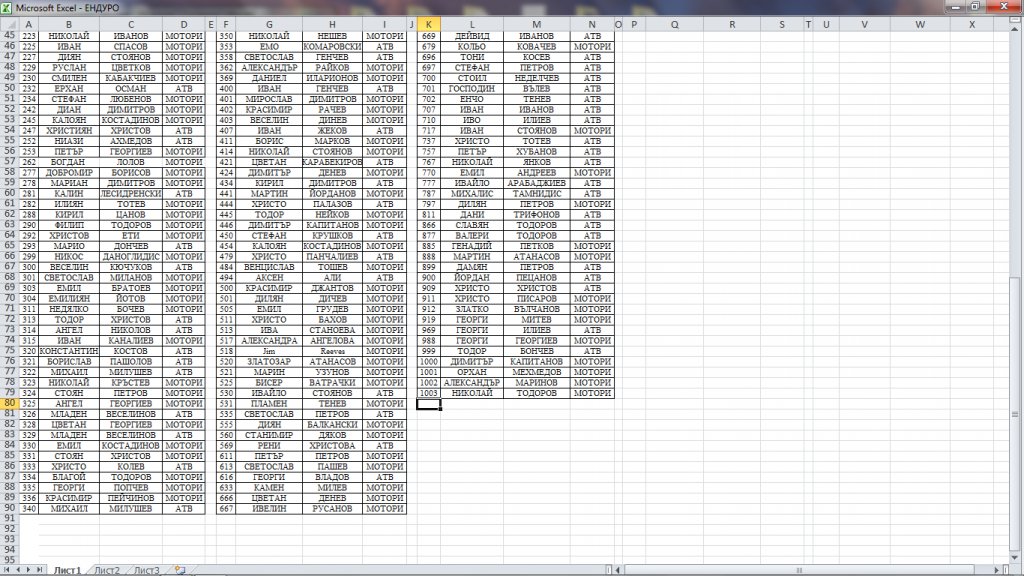Screen dimensions: 1024x576
Task: Click the cell reading ТАМНИДИС
Action: (536, 193)
